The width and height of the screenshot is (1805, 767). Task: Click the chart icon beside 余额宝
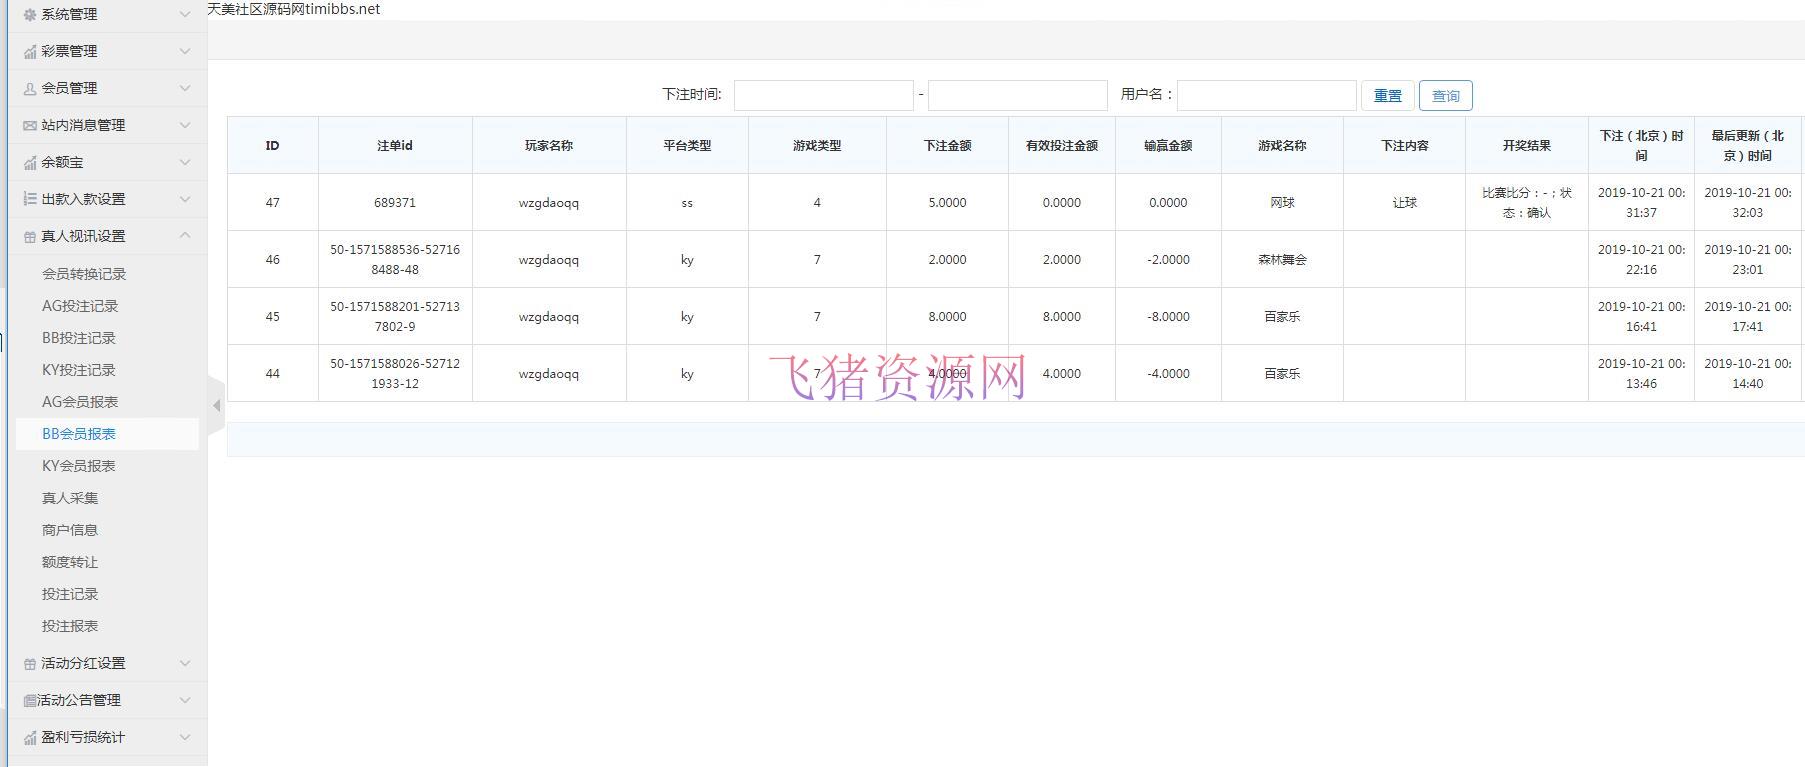tap(30, 163)
